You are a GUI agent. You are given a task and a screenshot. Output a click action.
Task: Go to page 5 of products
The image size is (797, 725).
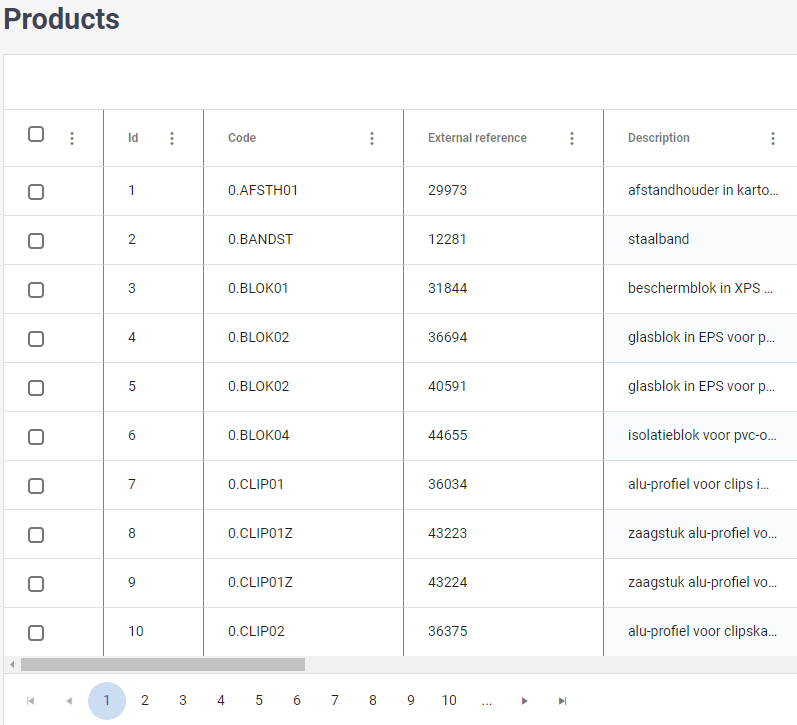(x=259, y=701)
